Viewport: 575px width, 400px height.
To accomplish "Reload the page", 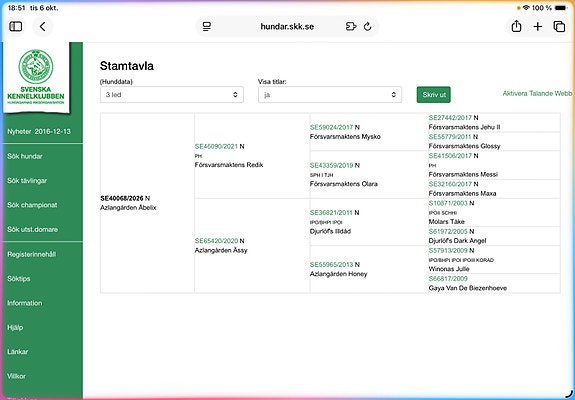I will 367,26.
